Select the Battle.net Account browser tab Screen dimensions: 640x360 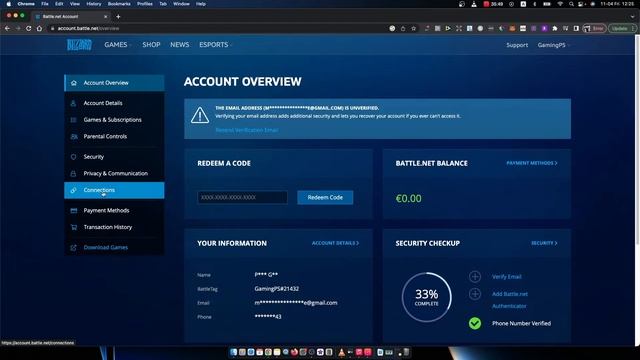[70, 17]
